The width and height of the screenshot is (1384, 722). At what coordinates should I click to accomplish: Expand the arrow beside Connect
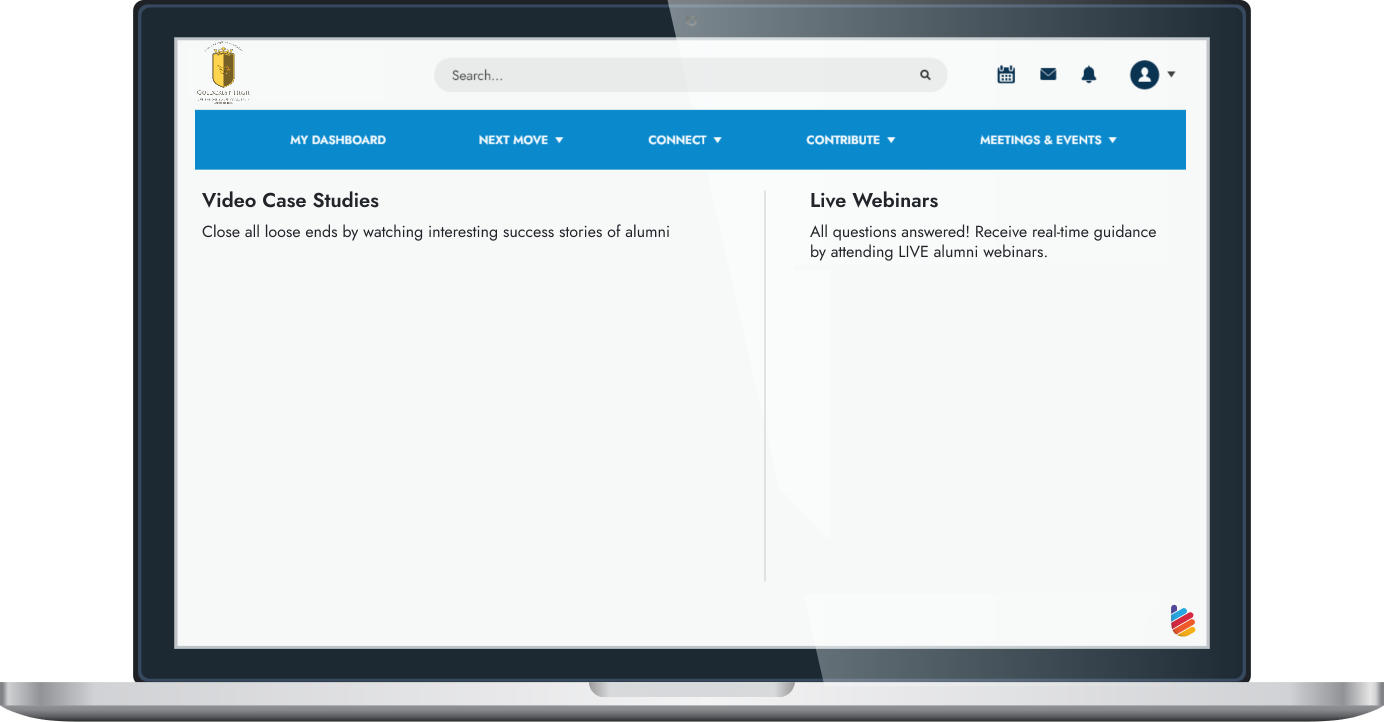pos(717,140)
